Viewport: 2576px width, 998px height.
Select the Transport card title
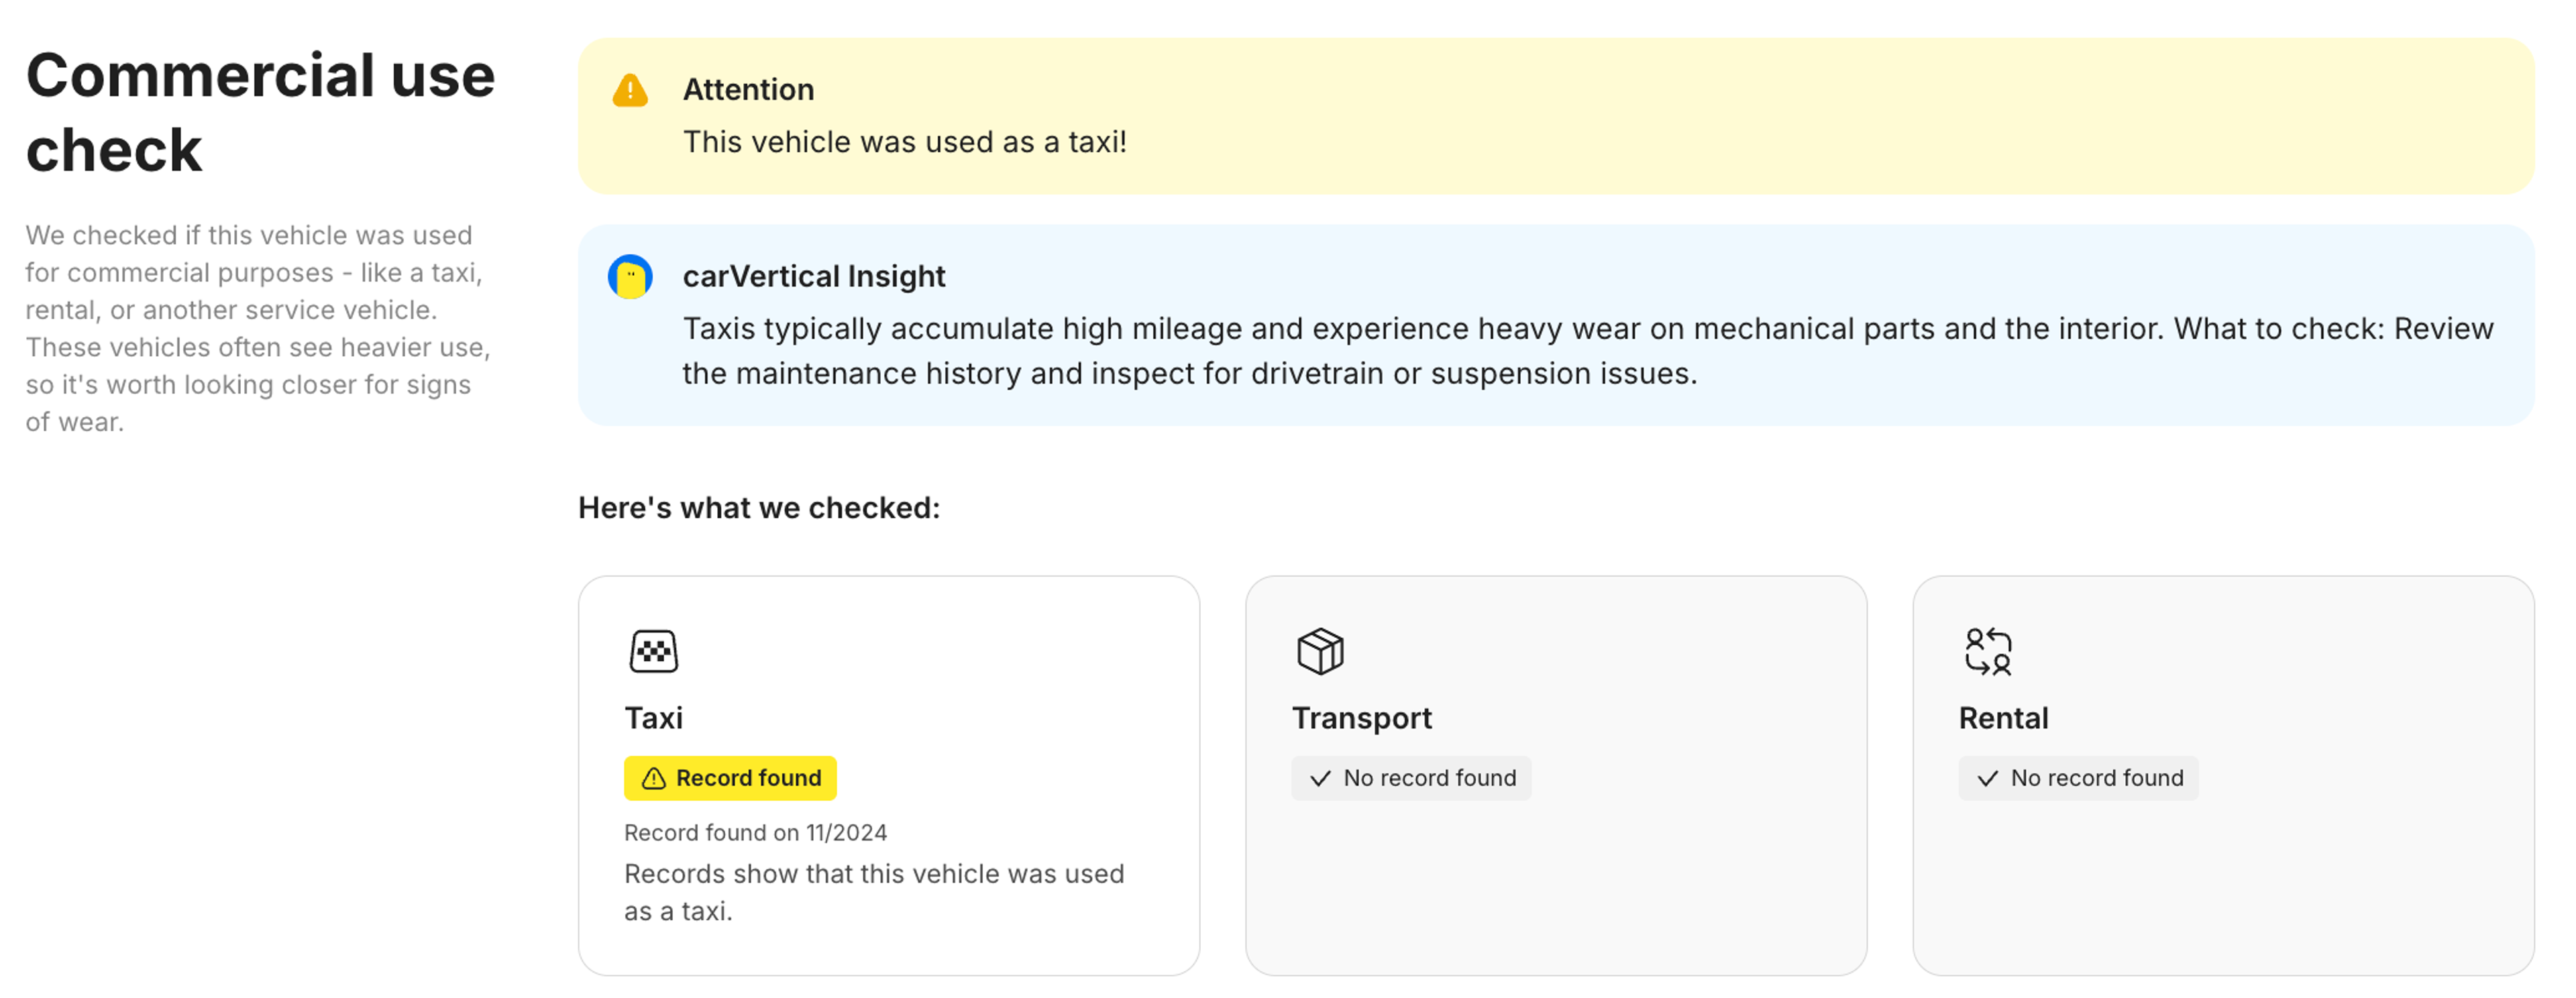1361,718
